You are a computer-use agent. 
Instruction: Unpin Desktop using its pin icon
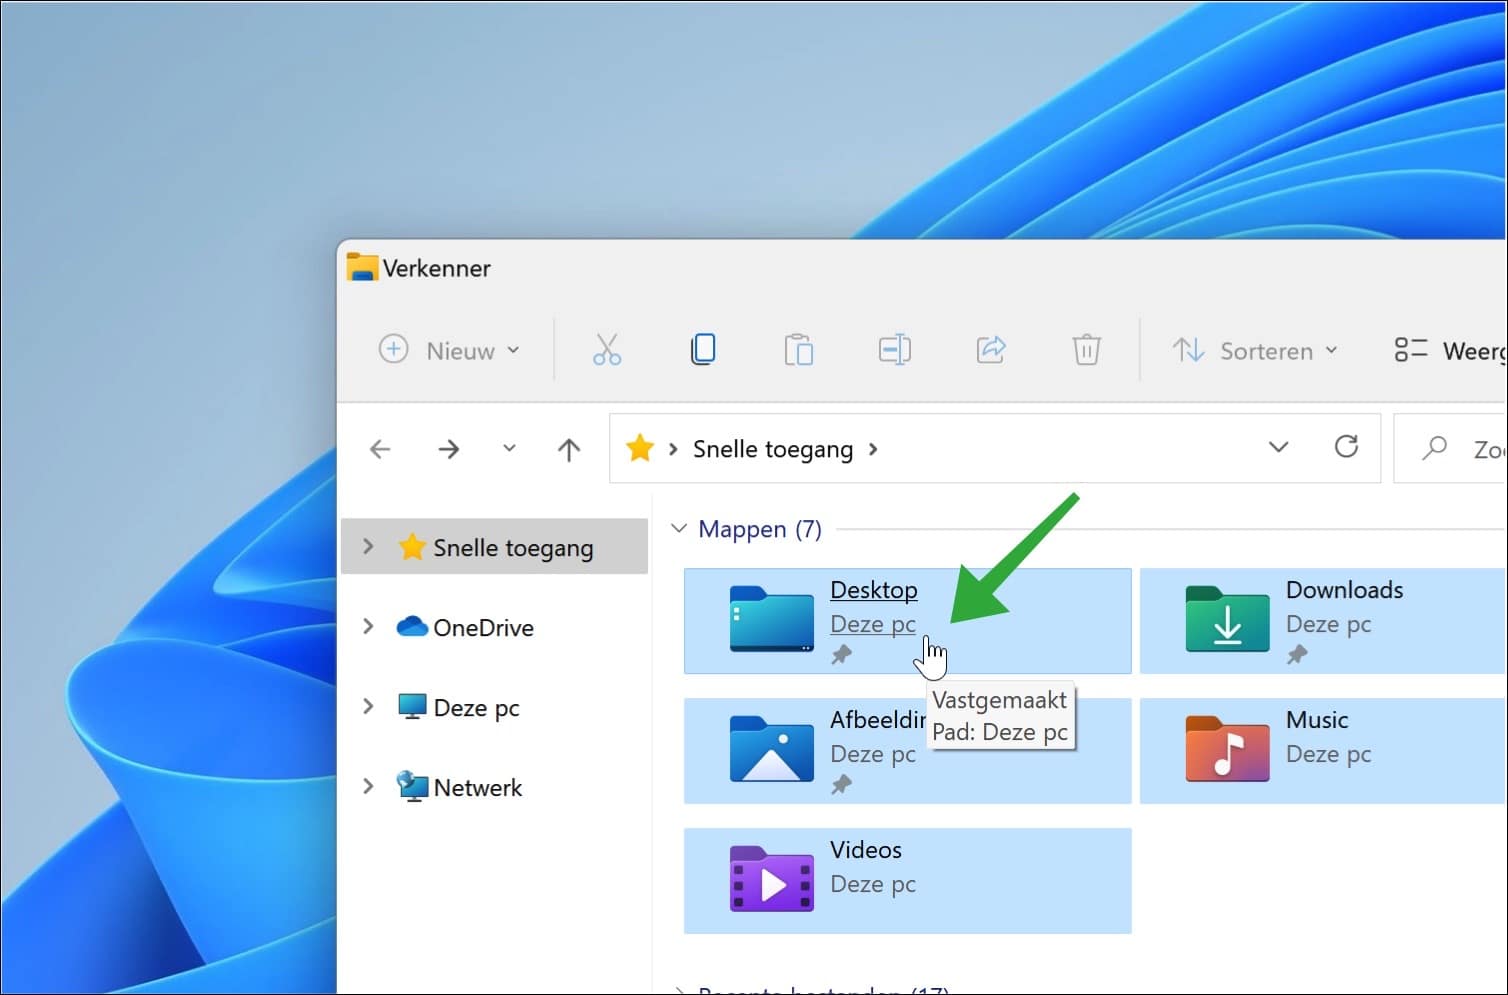tap(842, 655)
